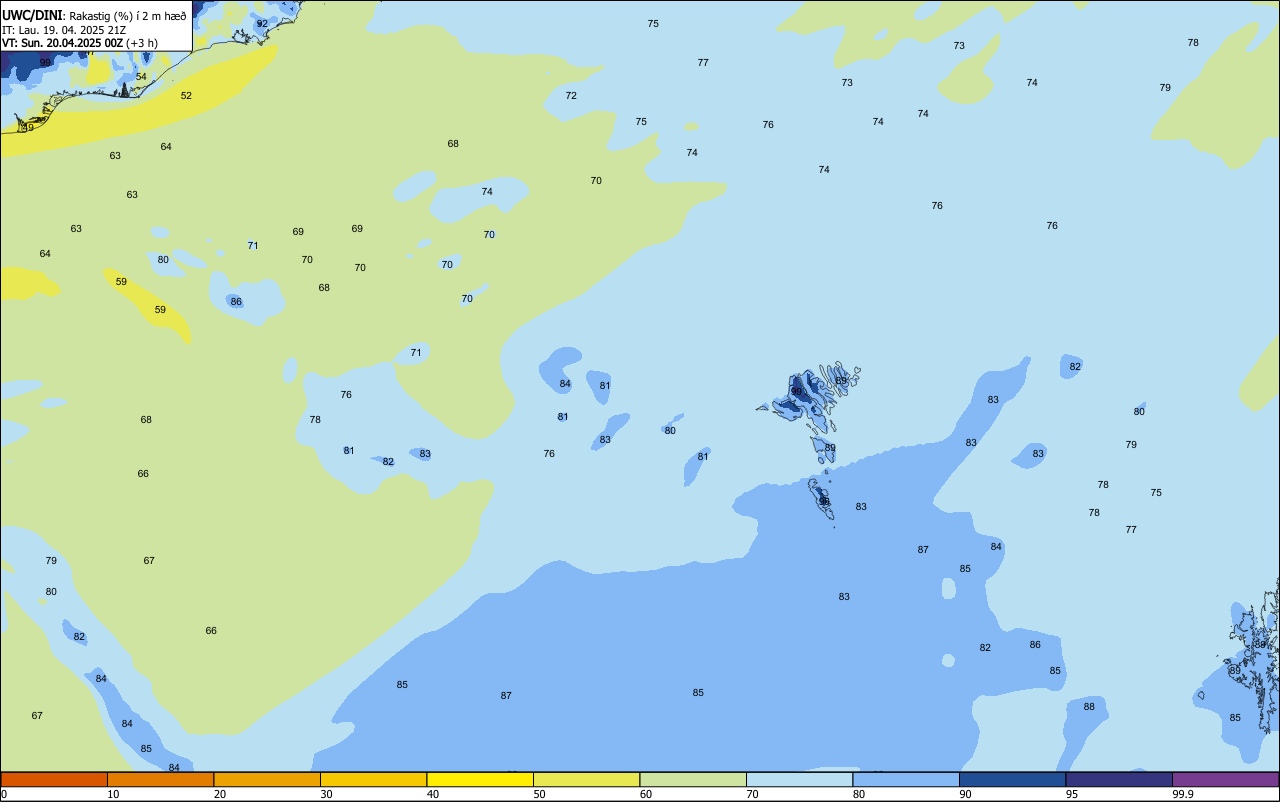1280x802 pixels.
Task: Click the legend tick label 20
Action: click(220, 794)
